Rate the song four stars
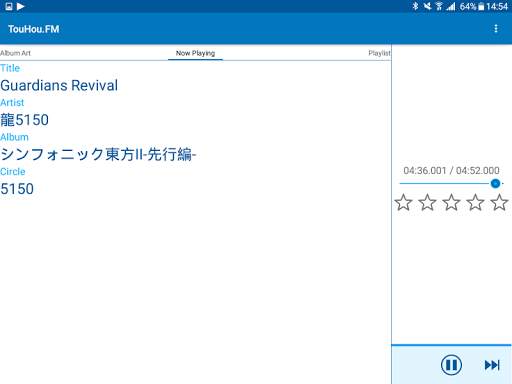Screen dimensions: 512x384 pyautogui.click(x=475, y=202)
